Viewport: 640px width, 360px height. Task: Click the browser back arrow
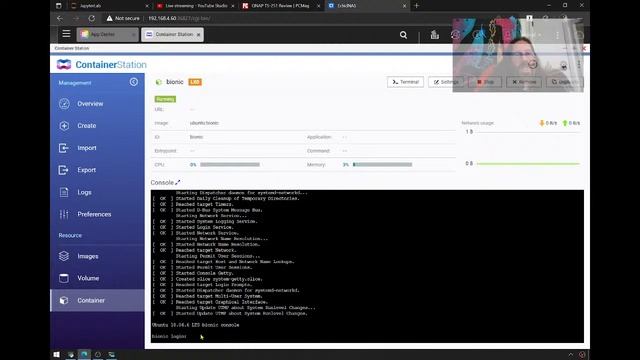click(x=60, y=18)
